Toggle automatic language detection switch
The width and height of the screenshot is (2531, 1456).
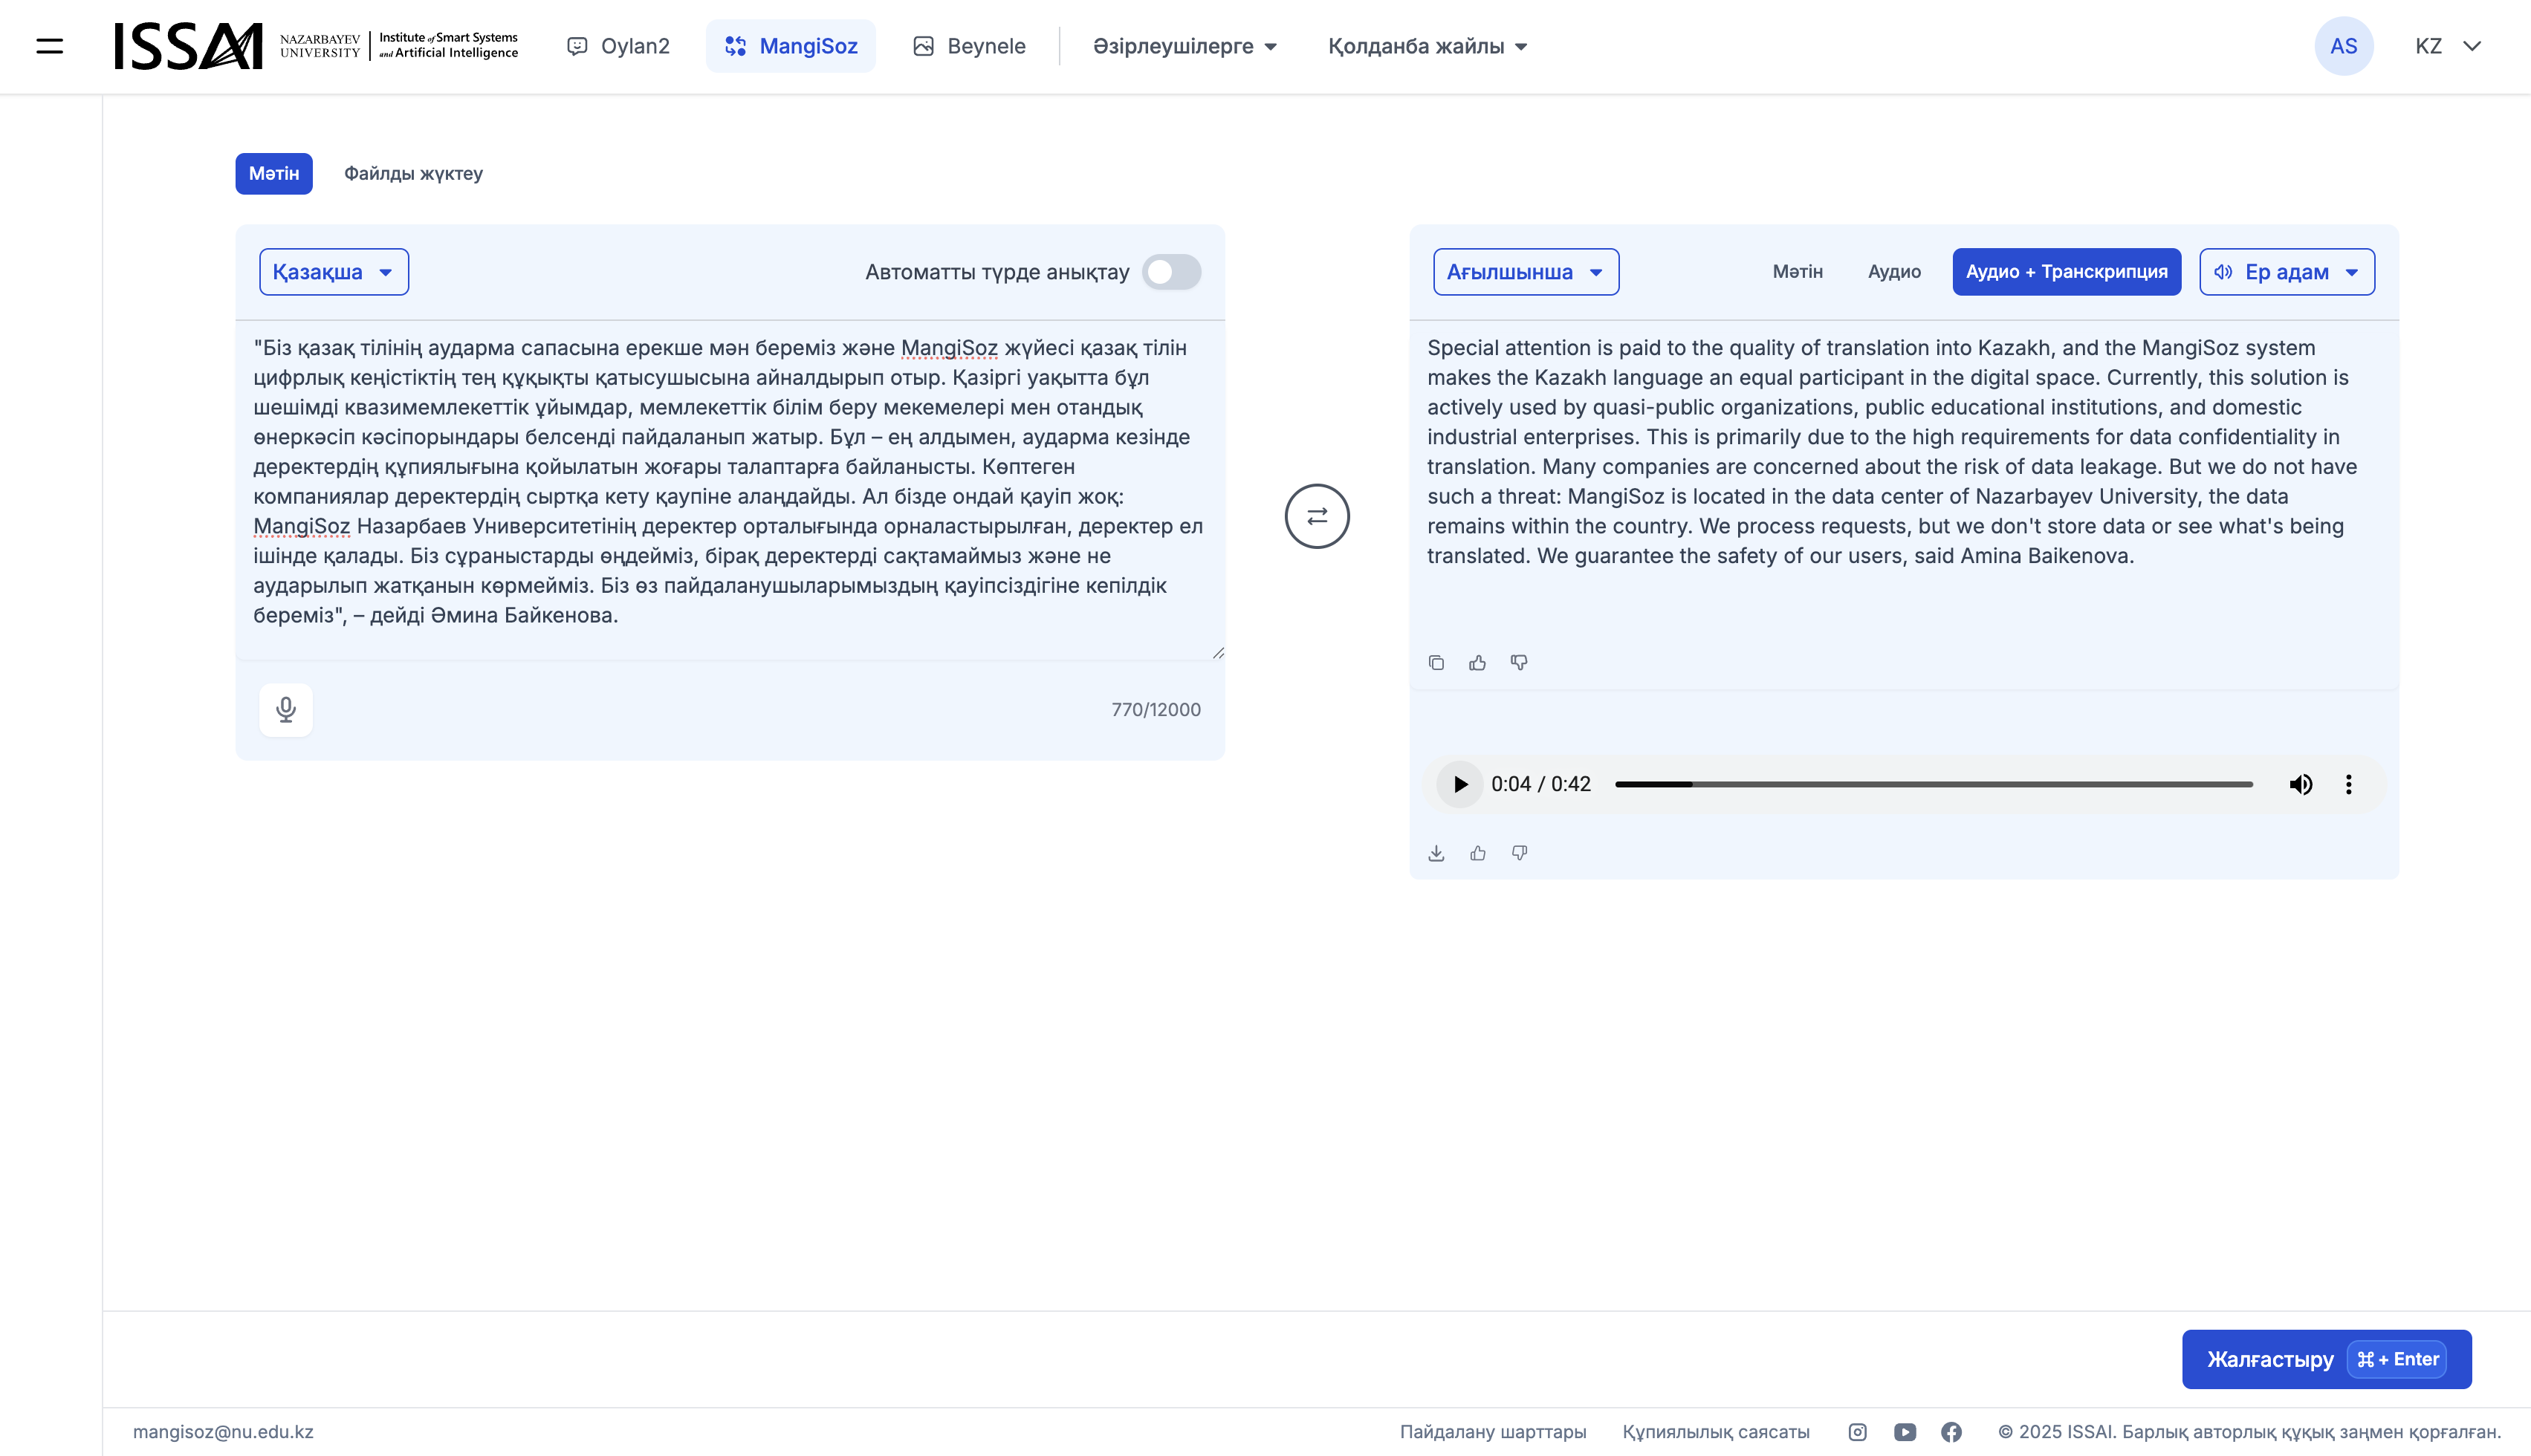click(1171, 272)
